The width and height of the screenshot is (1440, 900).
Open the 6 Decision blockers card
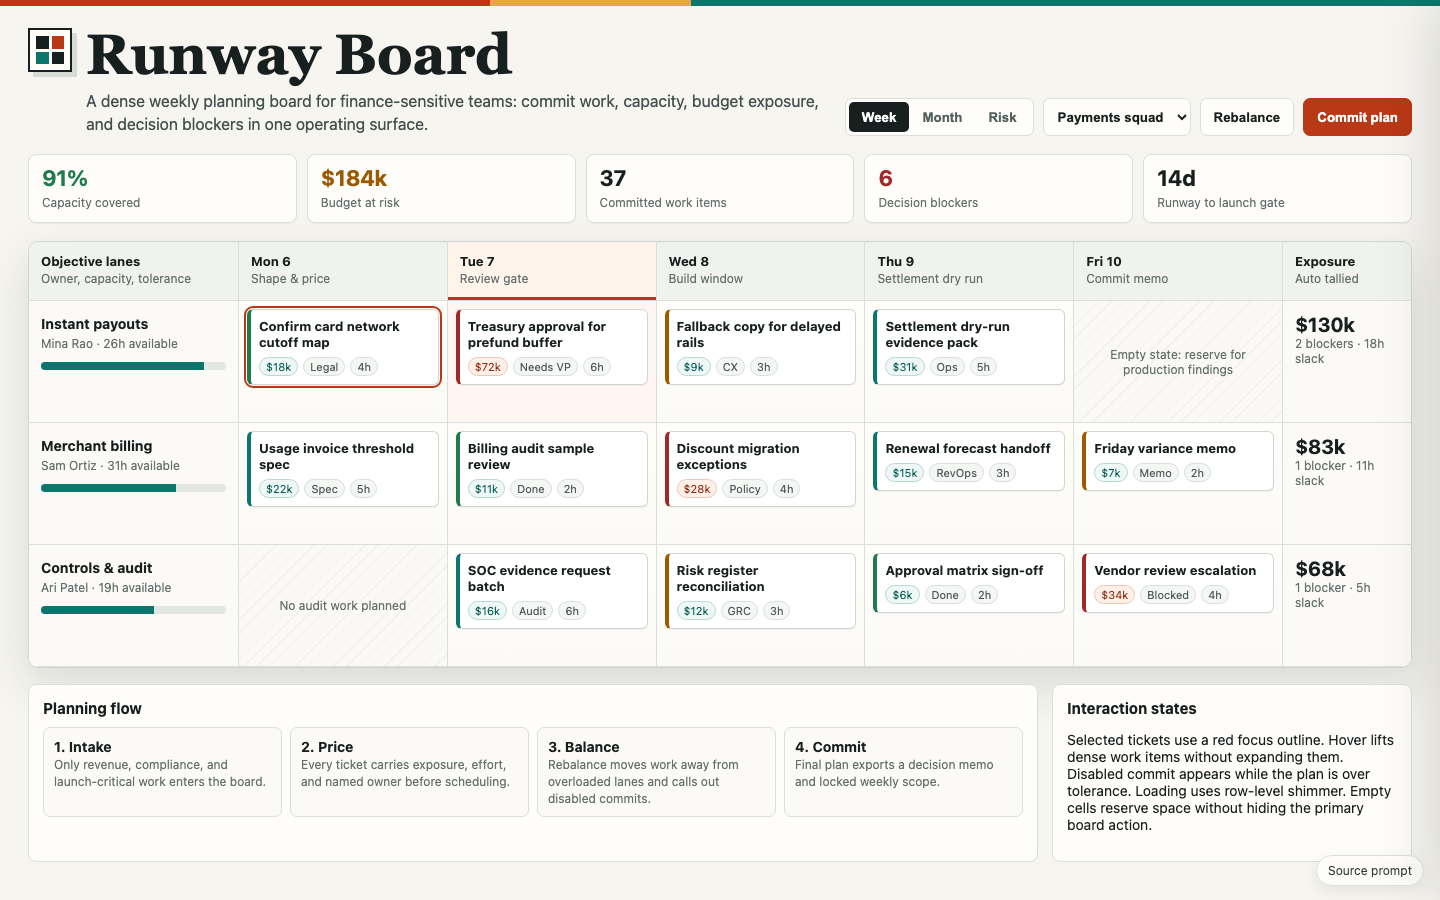pos(999,188)
